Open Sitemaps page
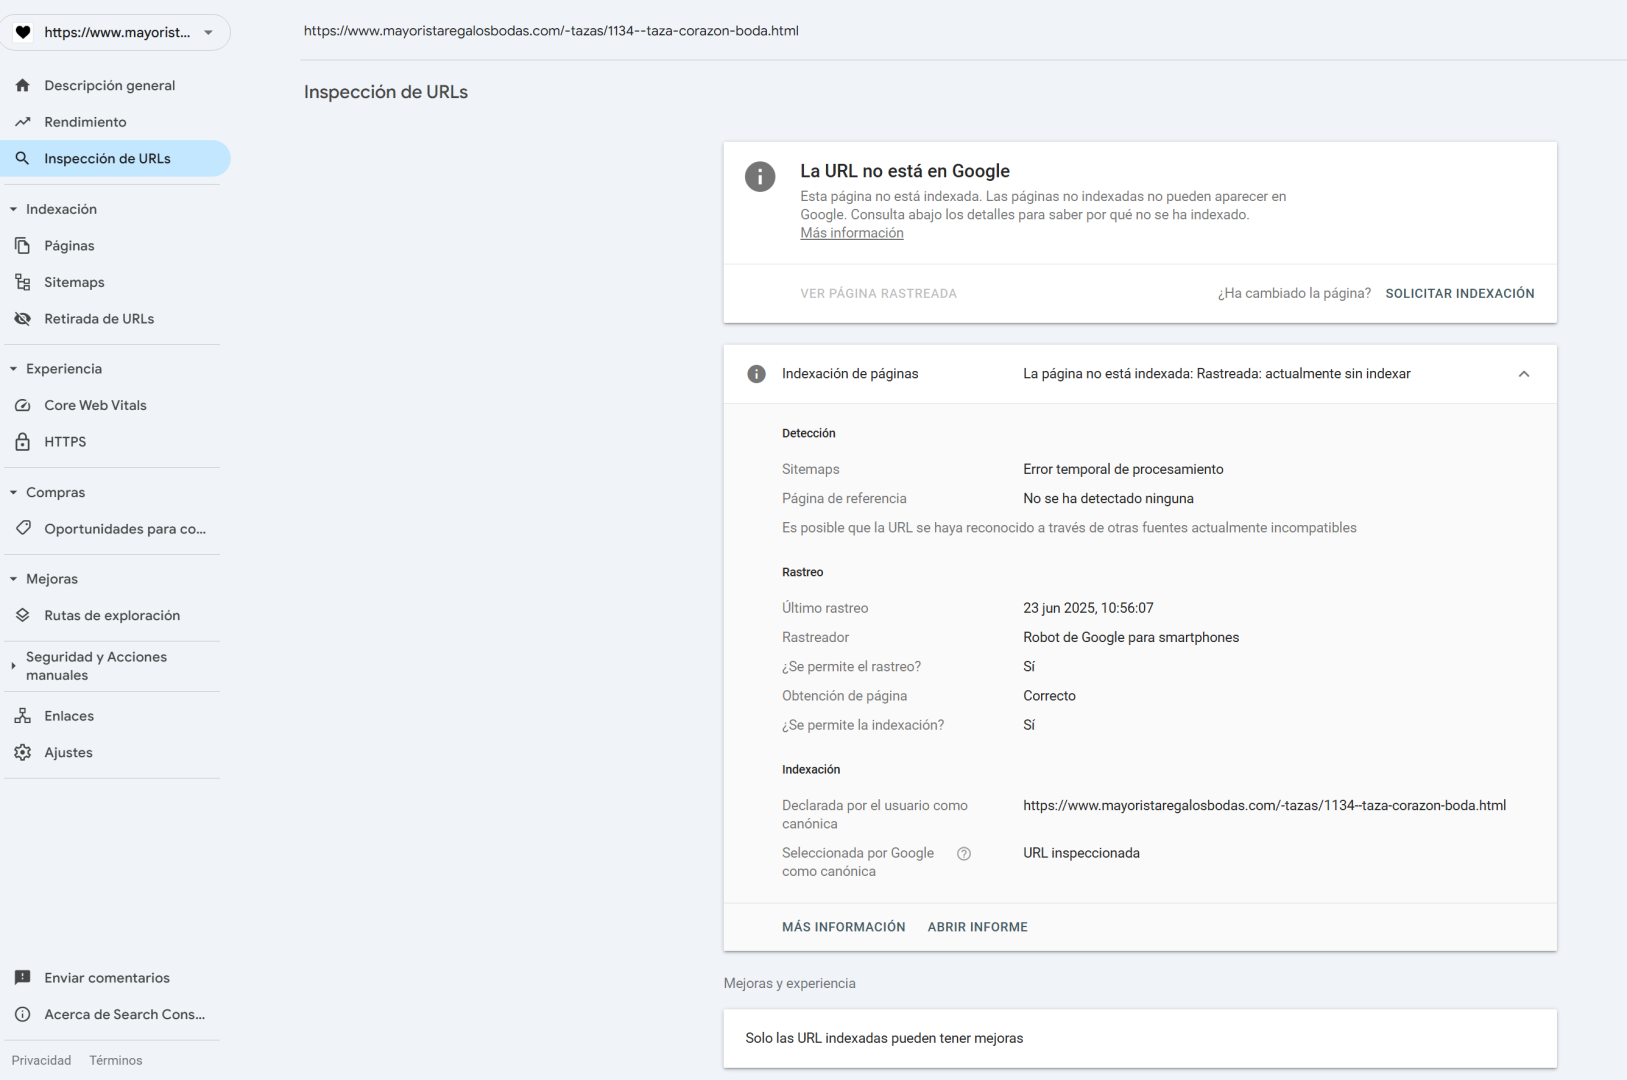 116,282
